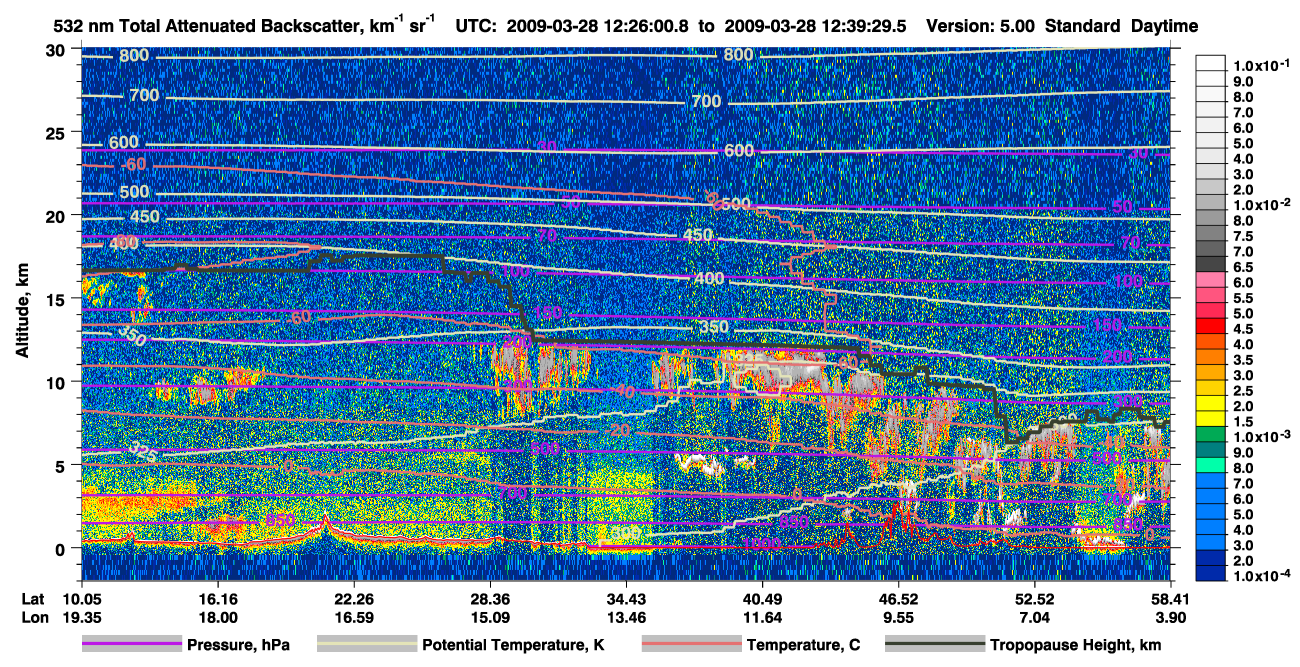
Task: Select the longitude value '3.90'
Action: click(1171, 618)
